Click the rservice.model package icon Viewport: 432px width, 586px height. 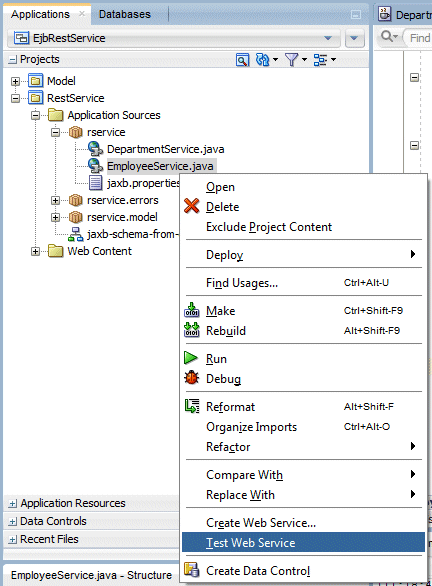pyautogui.click(x=76, y=217)
